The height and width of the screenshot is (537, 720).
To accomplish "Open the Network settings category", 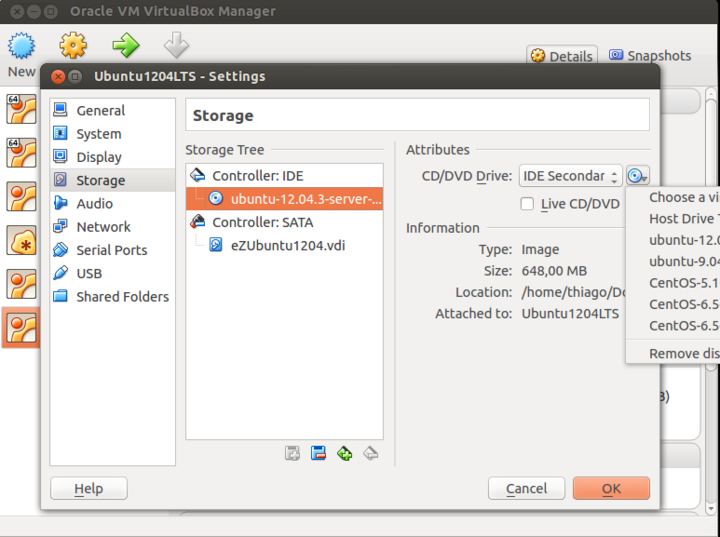I will click(112, 227).
